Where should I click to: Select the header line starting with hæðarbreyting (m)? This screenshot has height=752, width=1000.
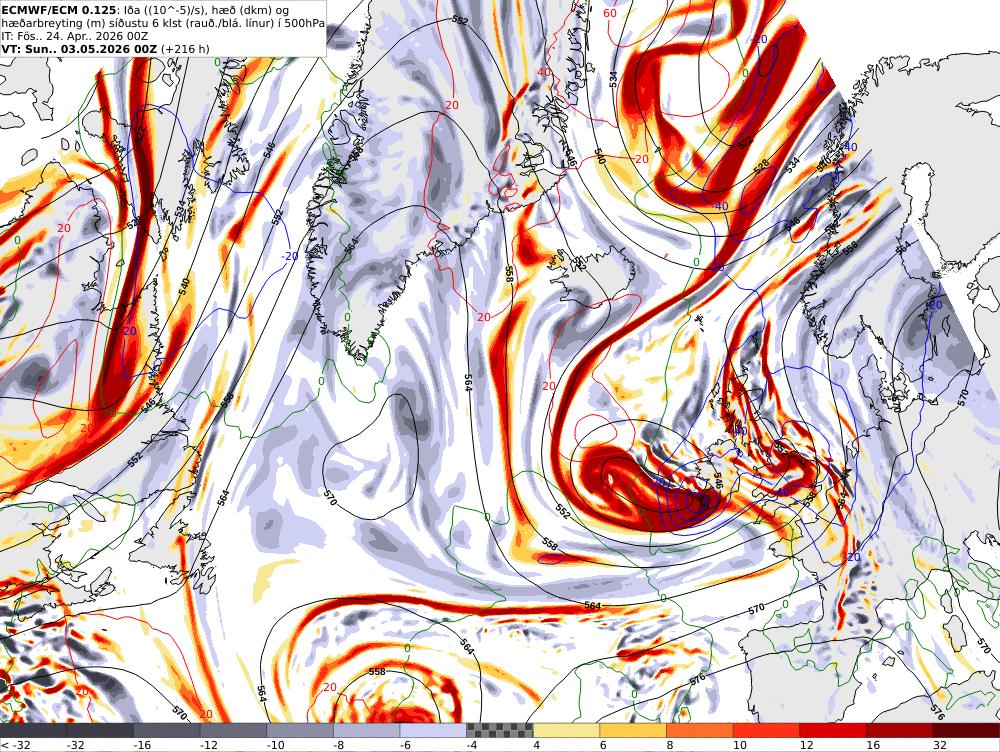click(163, 23)
